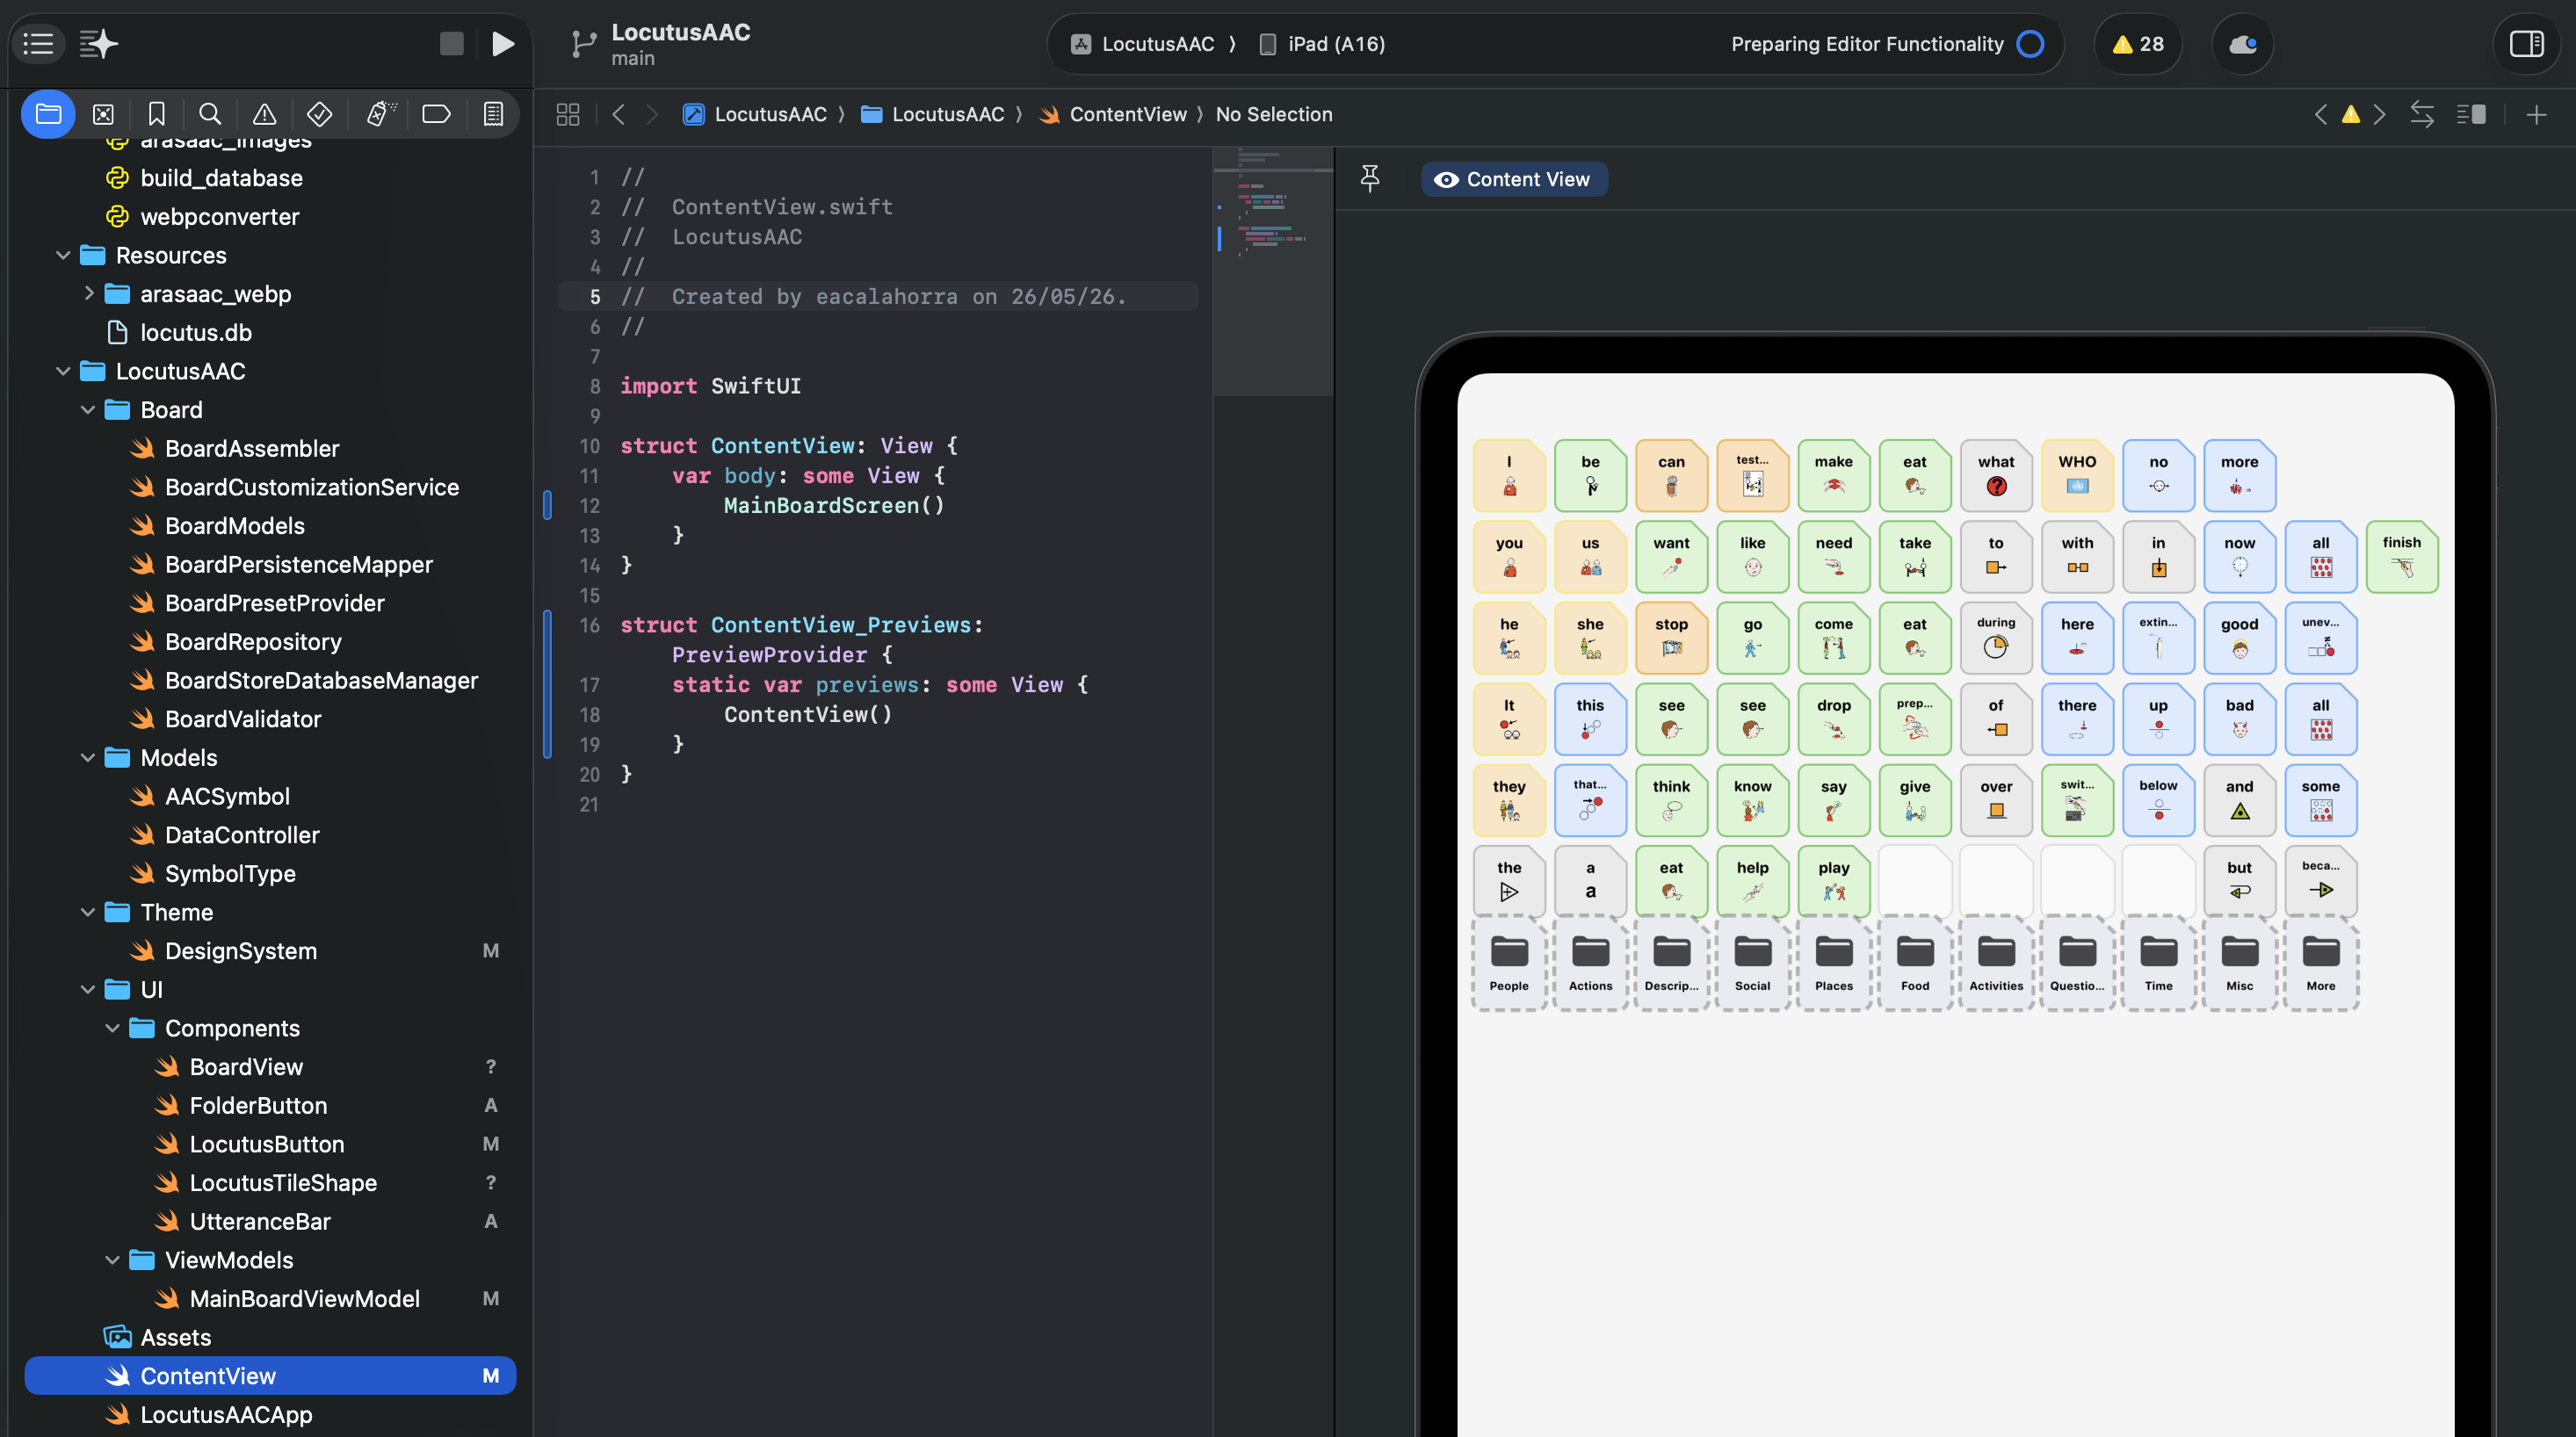
Task: Select the Content View preview chip
Action: pos(1514,179)
